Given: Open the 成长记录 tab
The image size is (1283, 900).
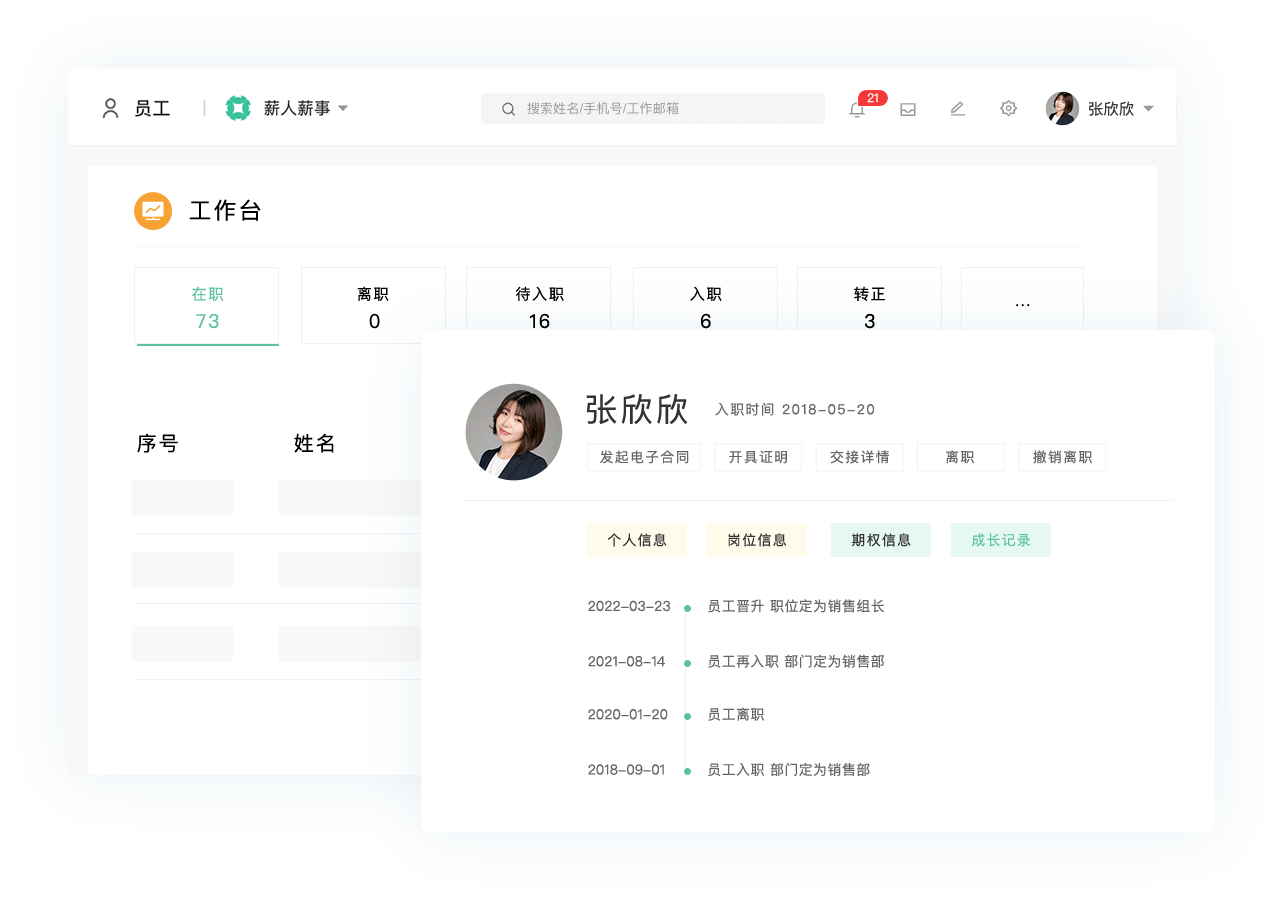Looking at the screenshot, I should pos(1000,540).
